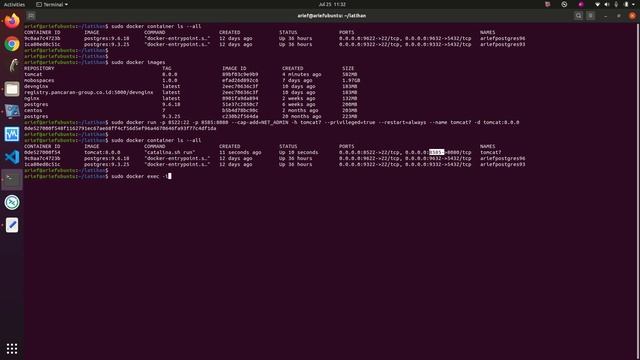Screen dimensions: 640x360
Task: Open the System Monitor dock icon
Action: 12,134
